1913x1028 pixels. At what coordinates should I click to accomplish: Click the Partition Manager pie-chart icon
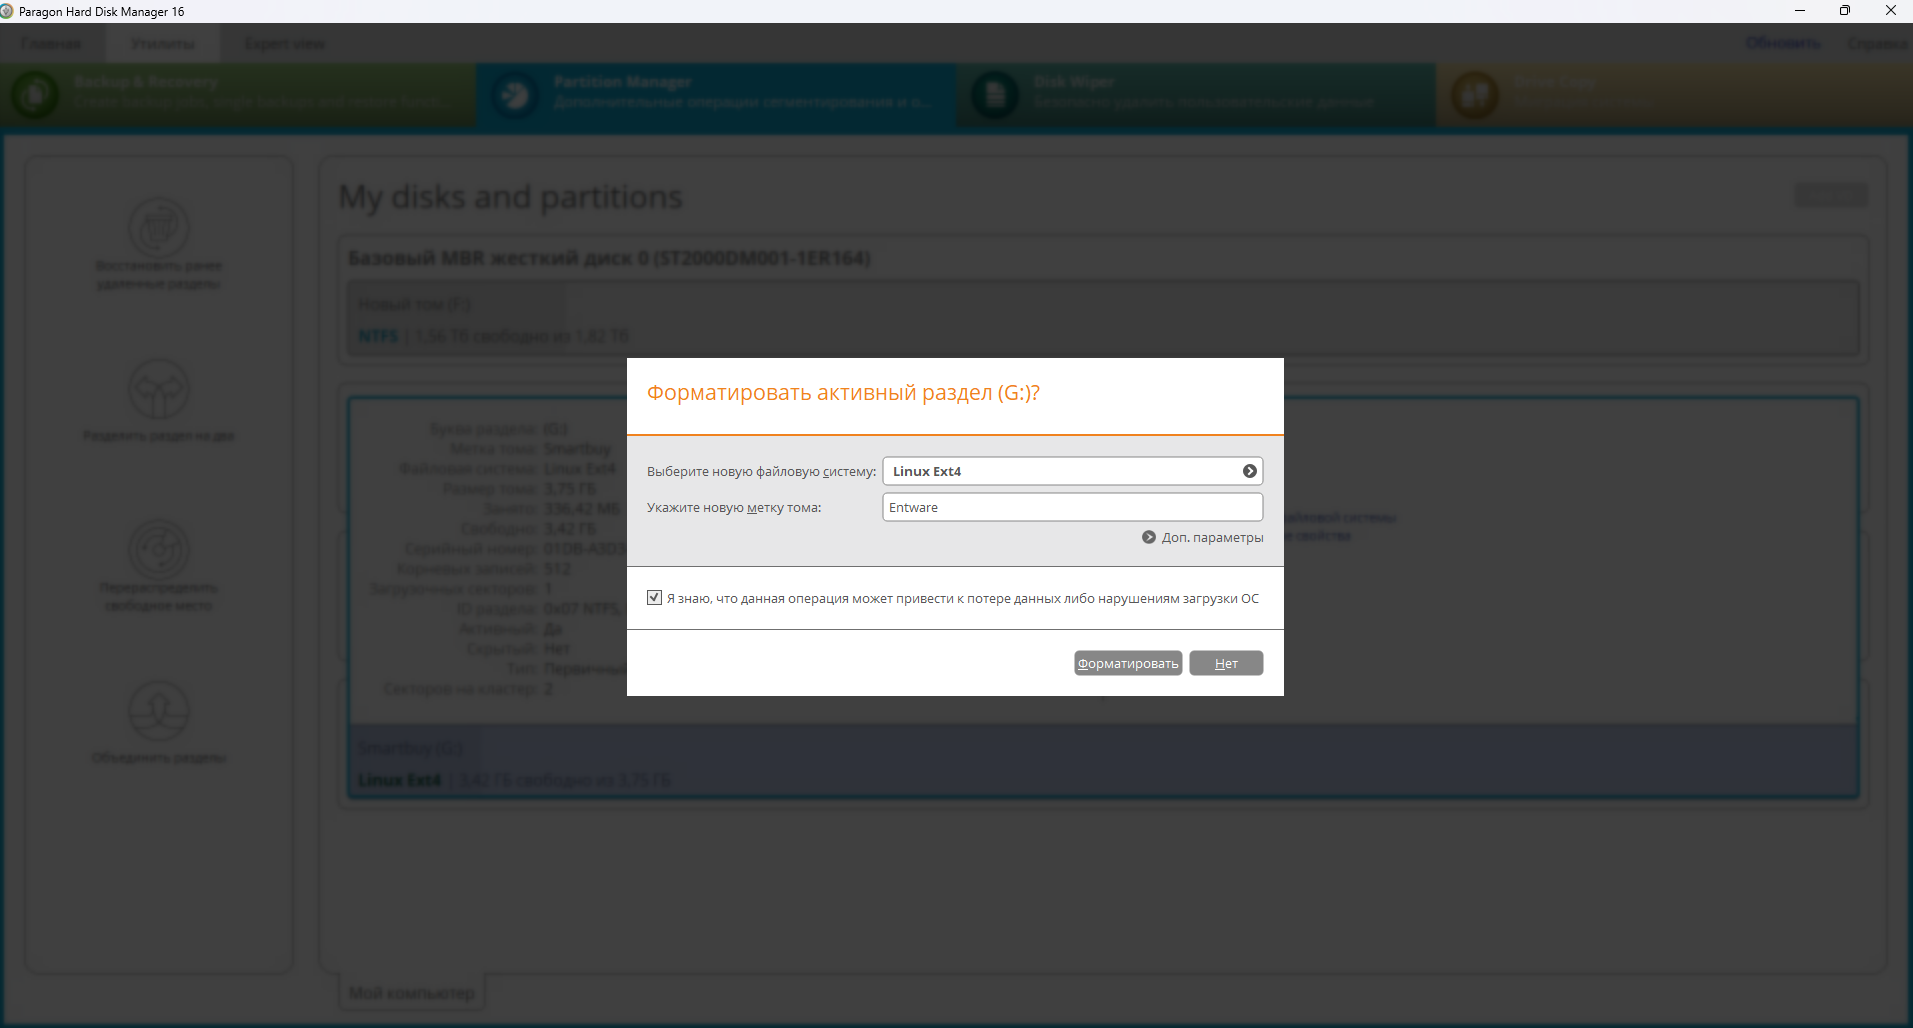[515, 95]
